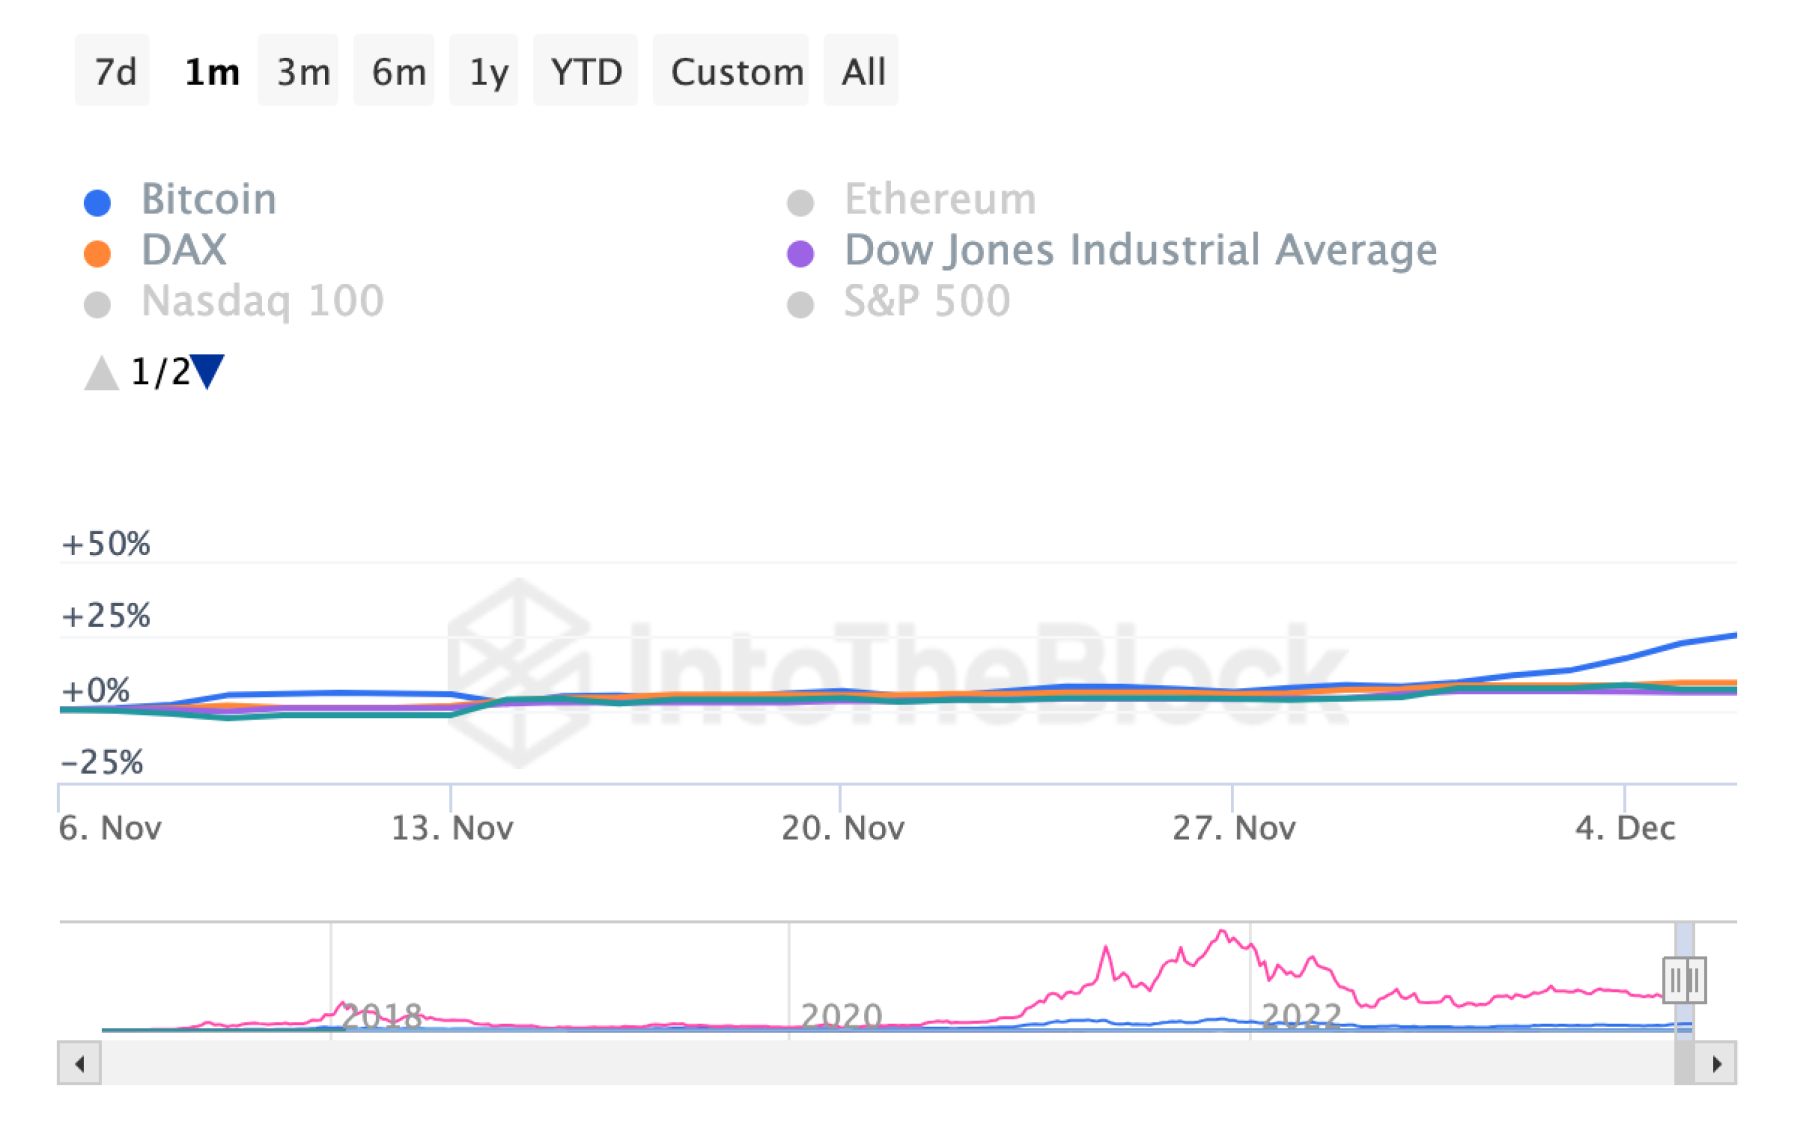The height and width of the screenshot is (1146, 1797).
Task: Click the navigator scrollbar track
Action: pos(887,1063)
